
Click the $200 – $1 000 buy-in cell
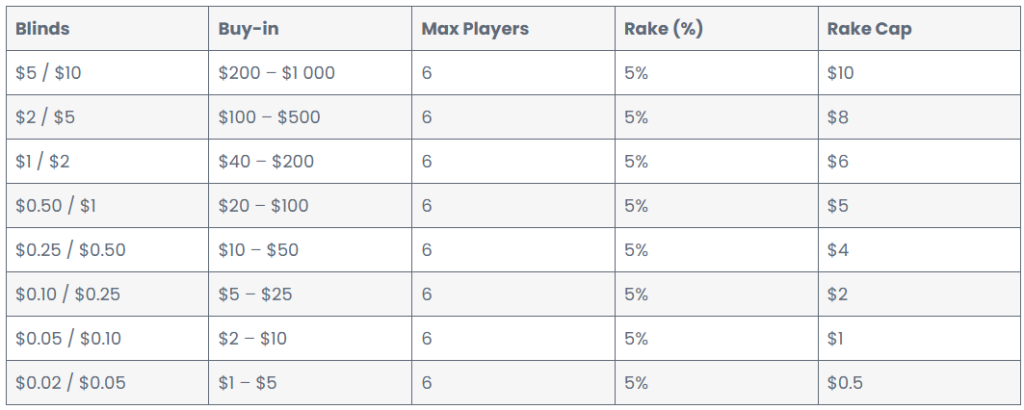[310, 72]
